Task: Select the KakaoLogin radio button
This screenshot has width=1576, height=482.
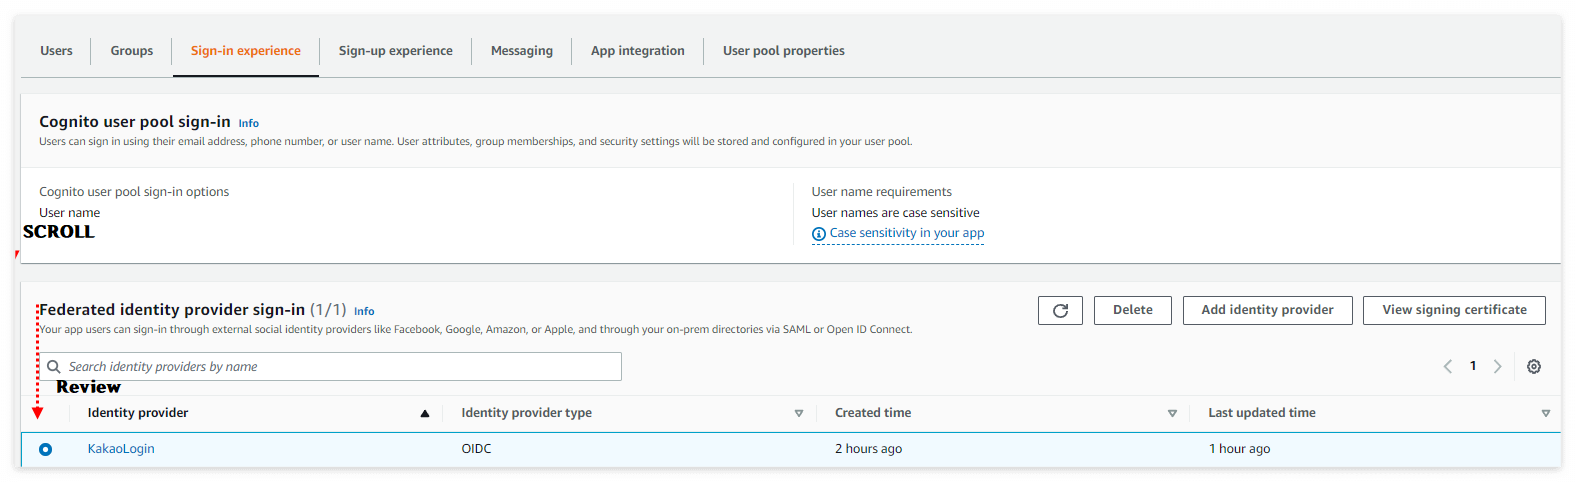Action: pos(46,450)
